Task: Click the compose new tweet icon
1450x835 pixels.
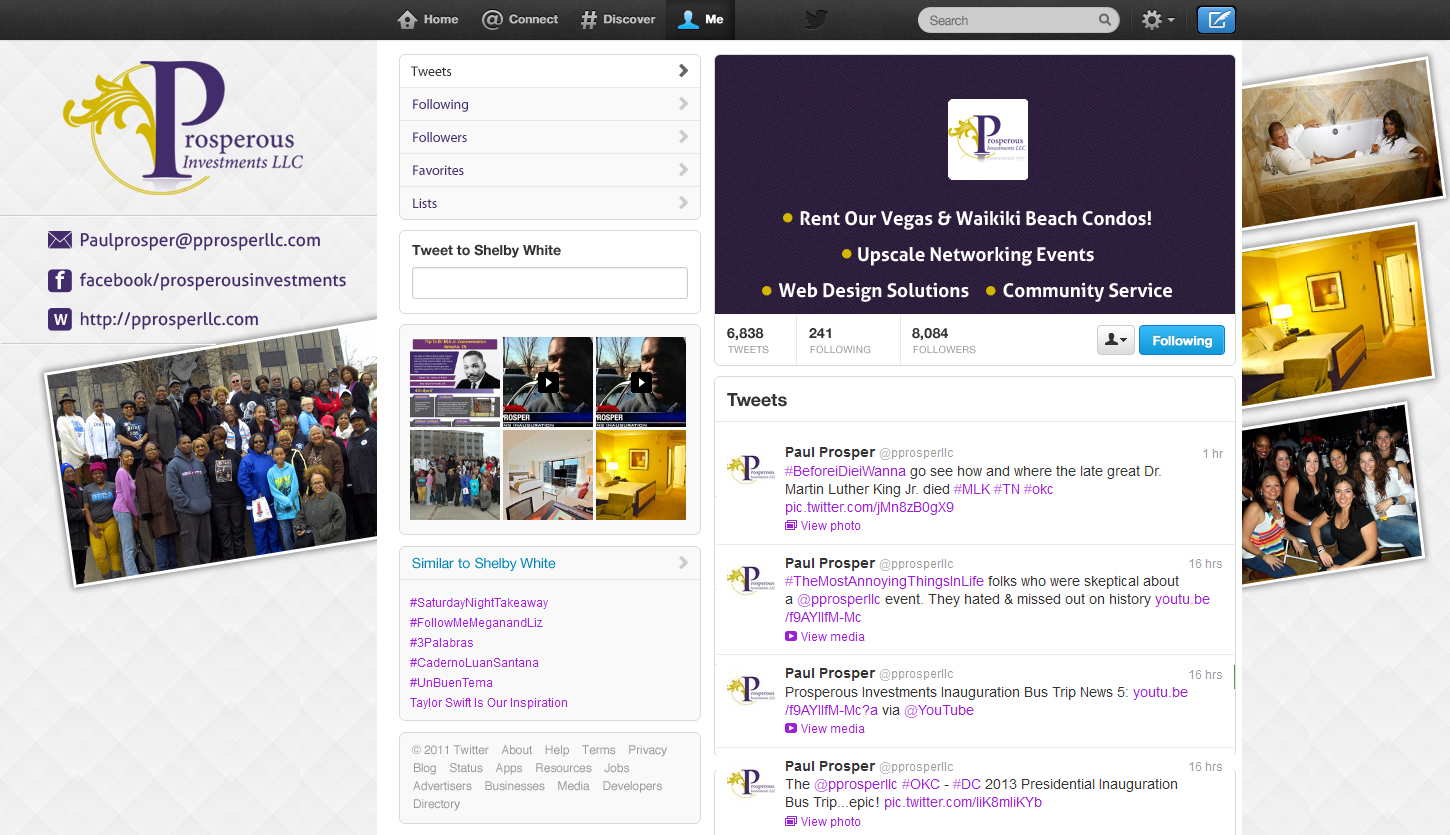Action: click(x=1216, y=20)
